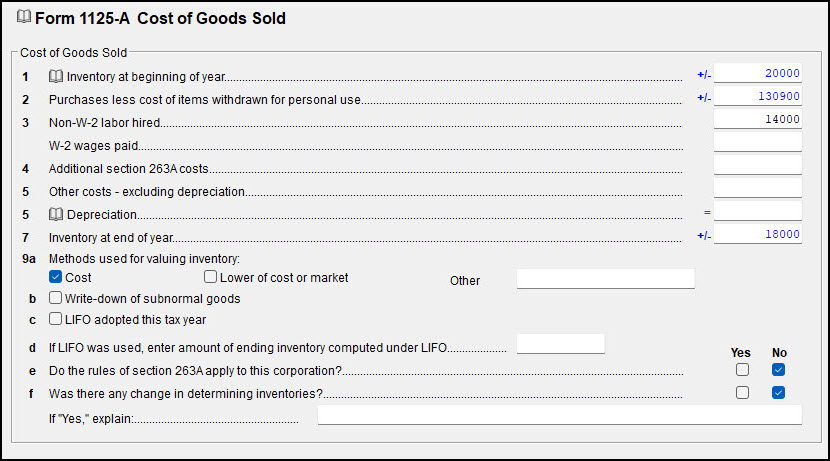Open the book icon beside Form 1125-A title

24,17
